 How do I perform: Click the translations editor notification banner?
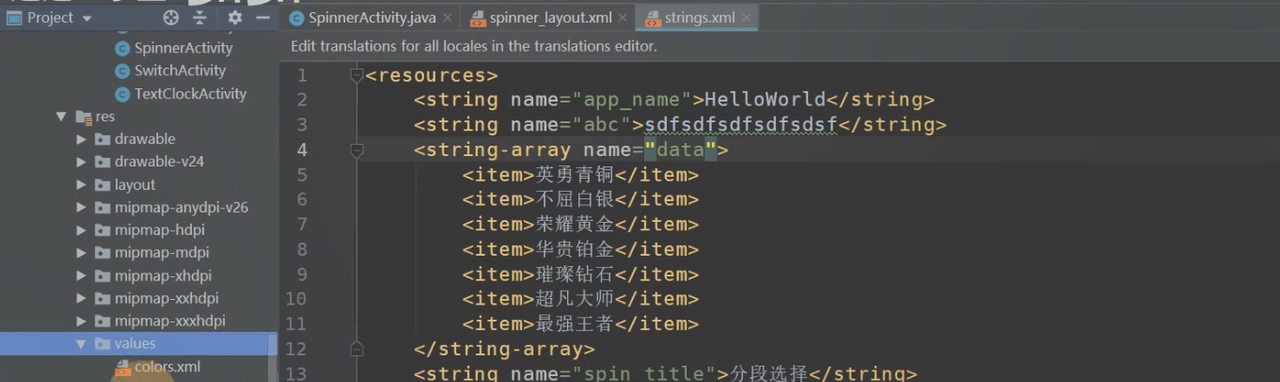tap(779, 46)
